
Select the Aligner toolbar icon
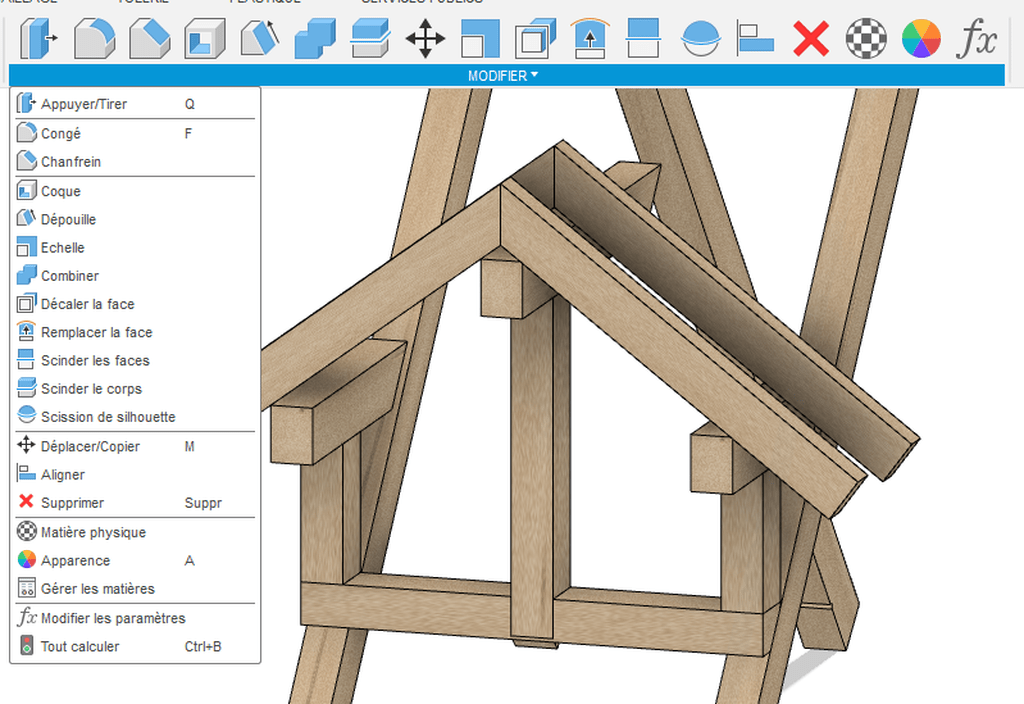(756, 39)
